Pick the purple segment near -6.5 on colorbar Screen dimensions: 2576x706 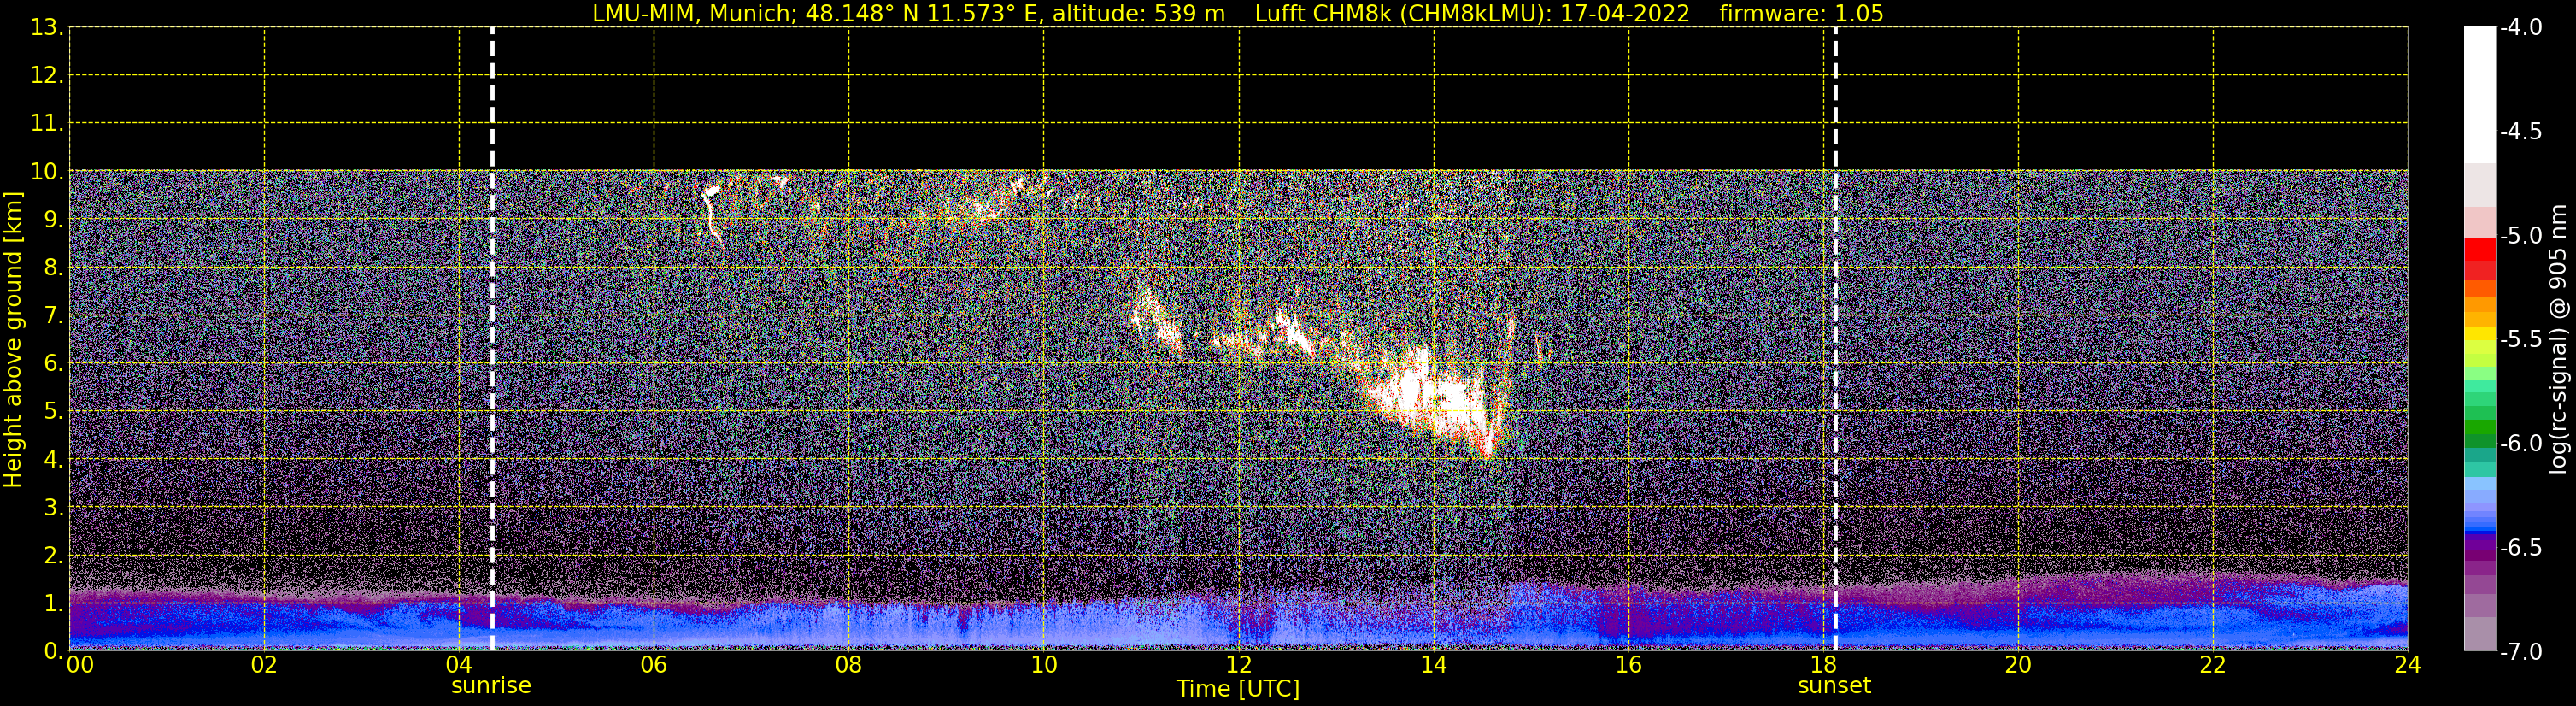(x=2479, y=547)
